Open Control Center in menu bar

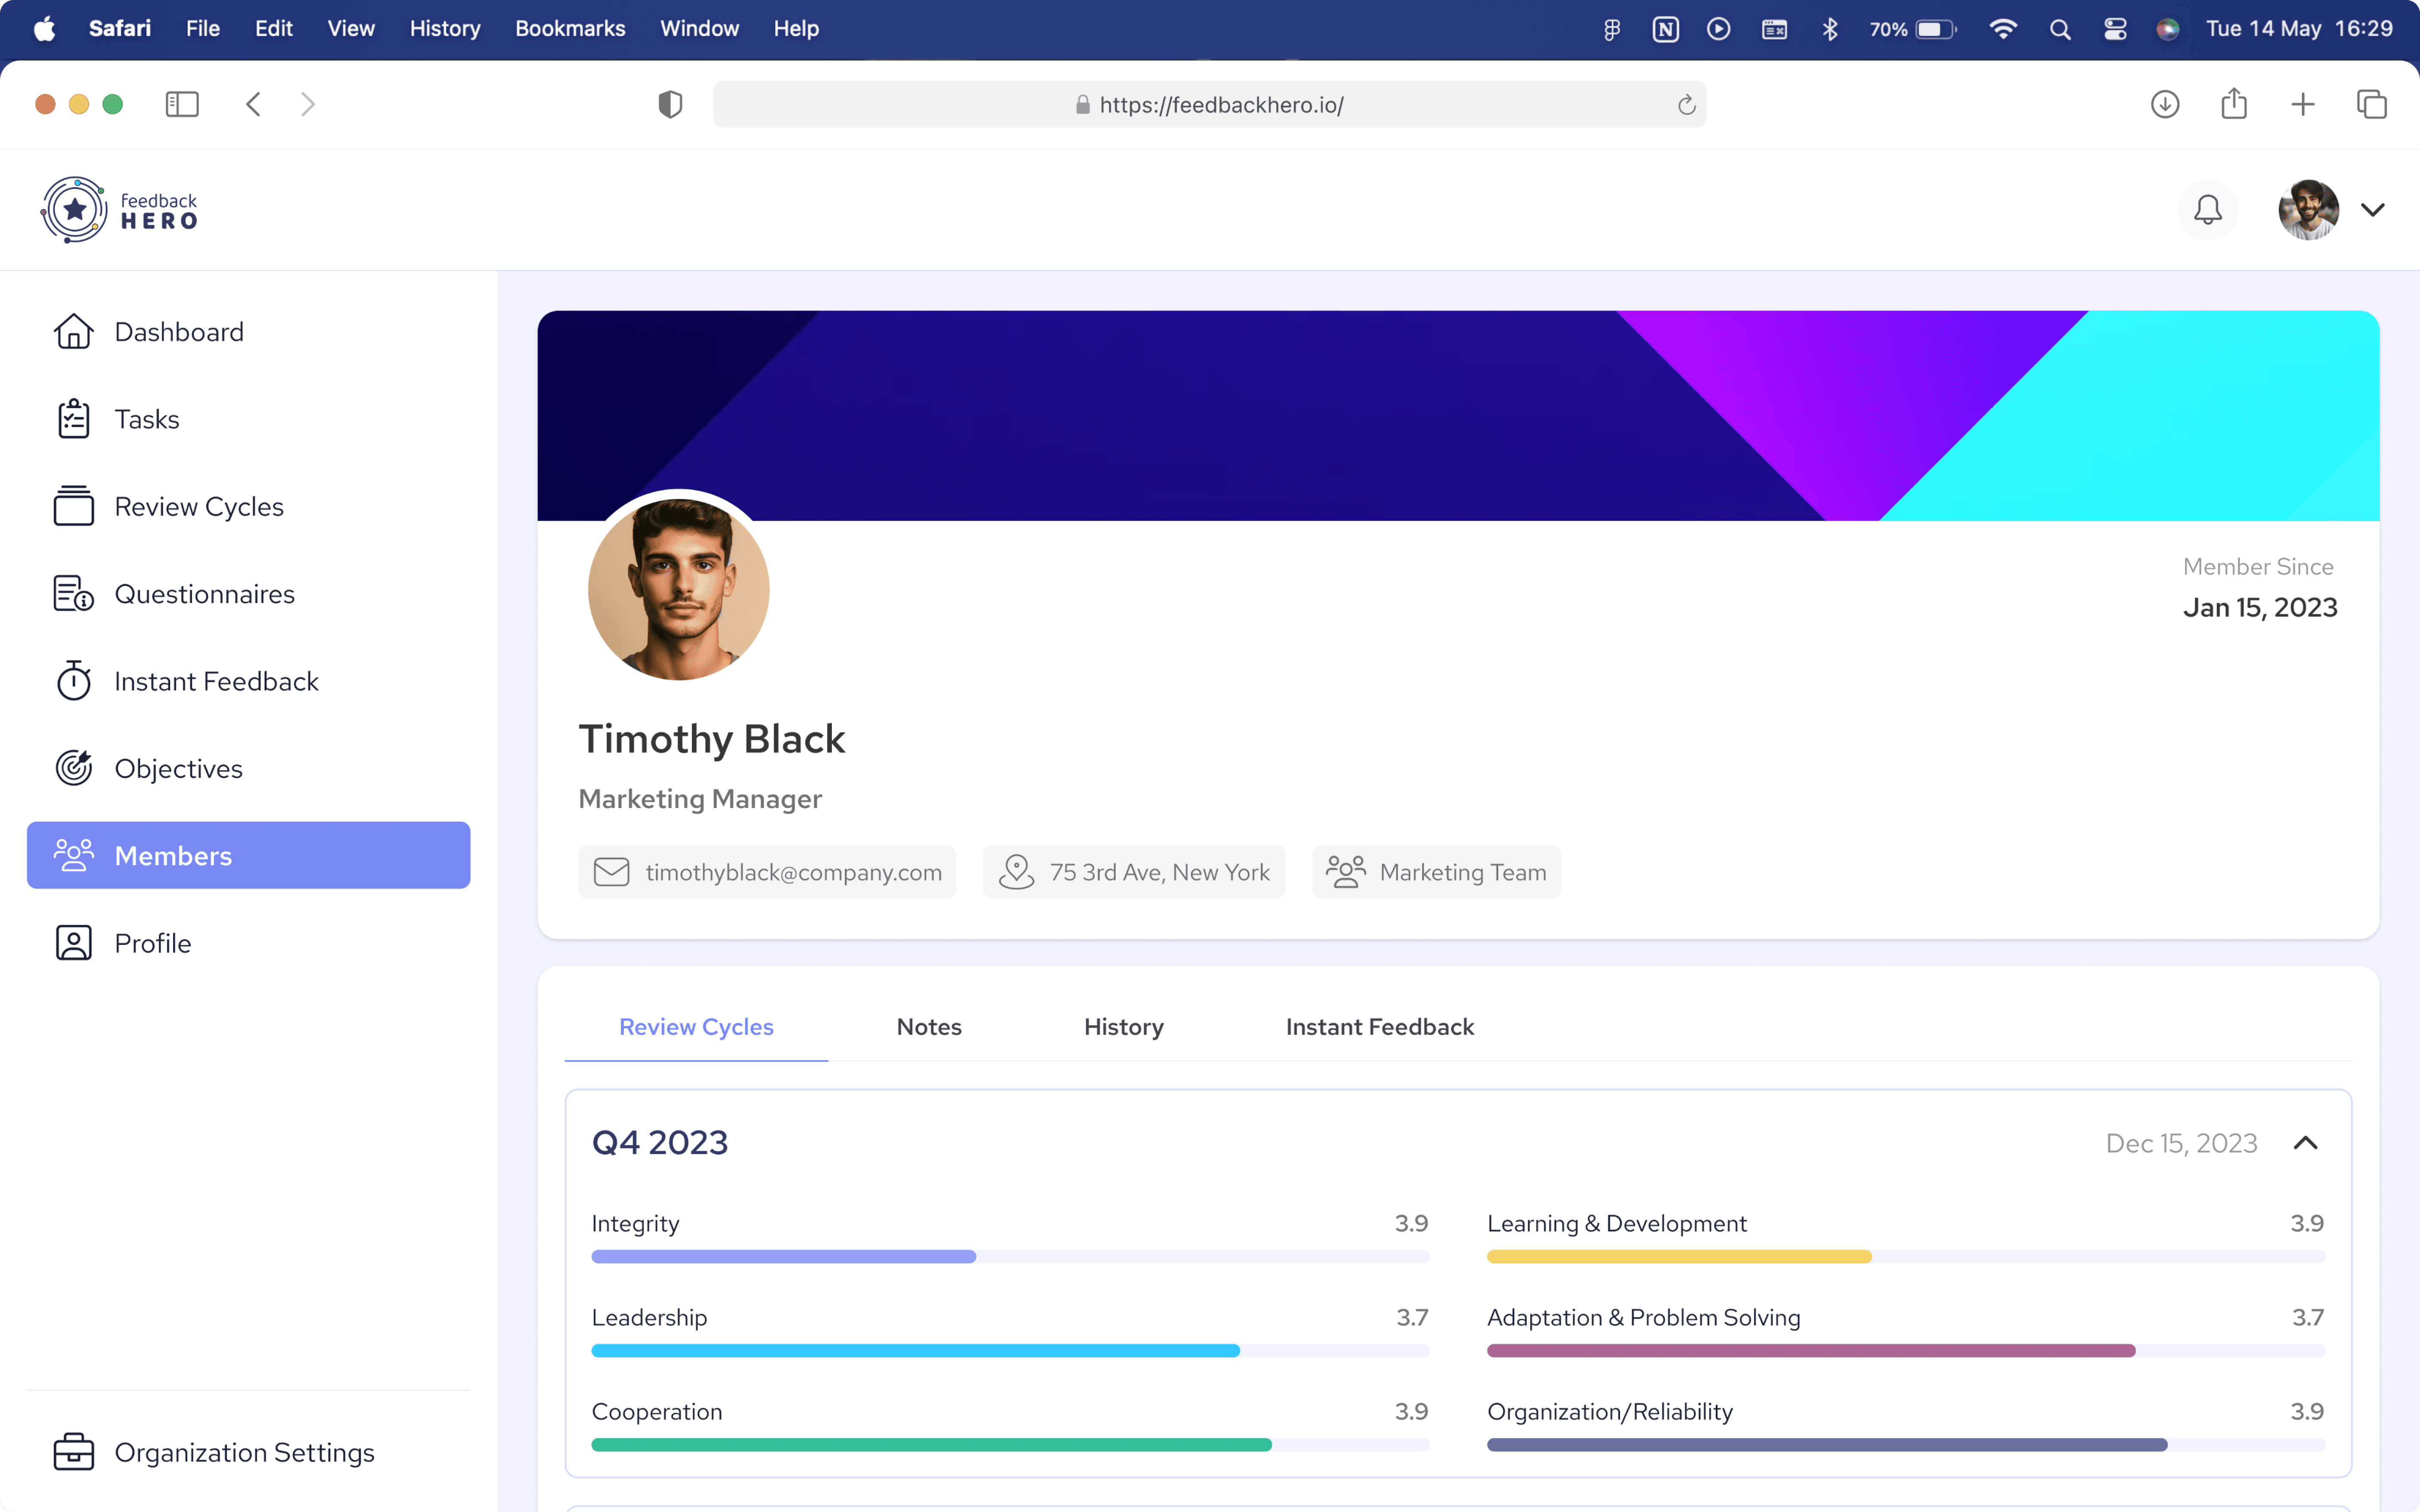click(2115, 29)
